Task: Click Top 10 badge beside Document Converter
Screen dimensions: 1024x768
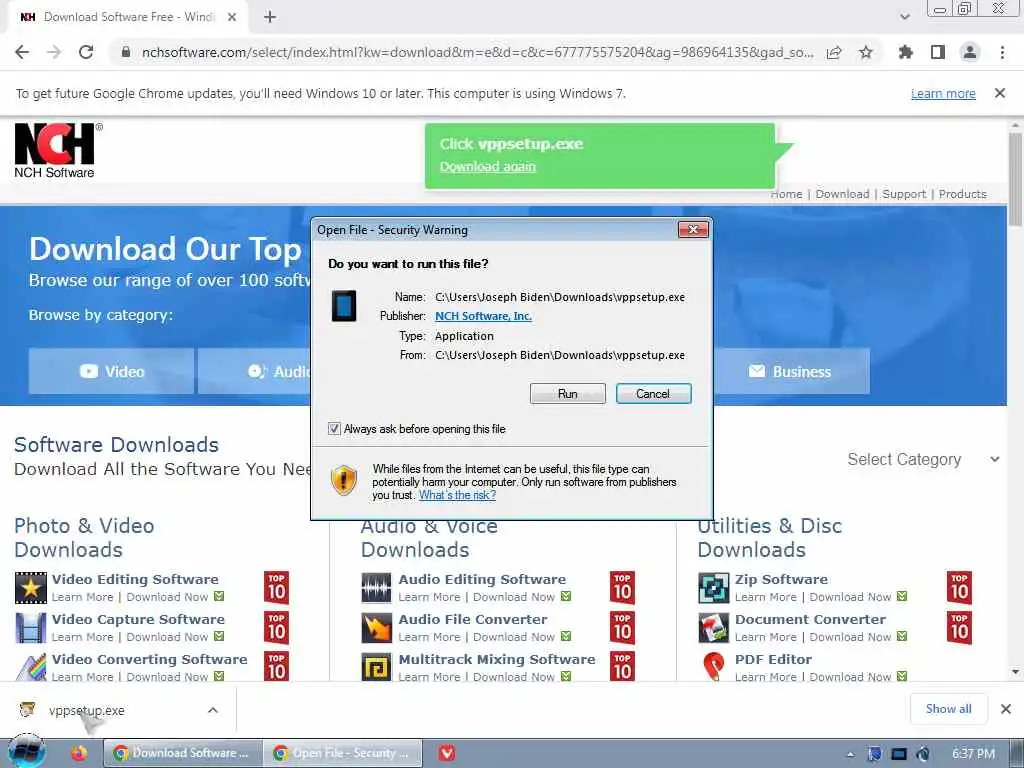Action: click(959, 628)
